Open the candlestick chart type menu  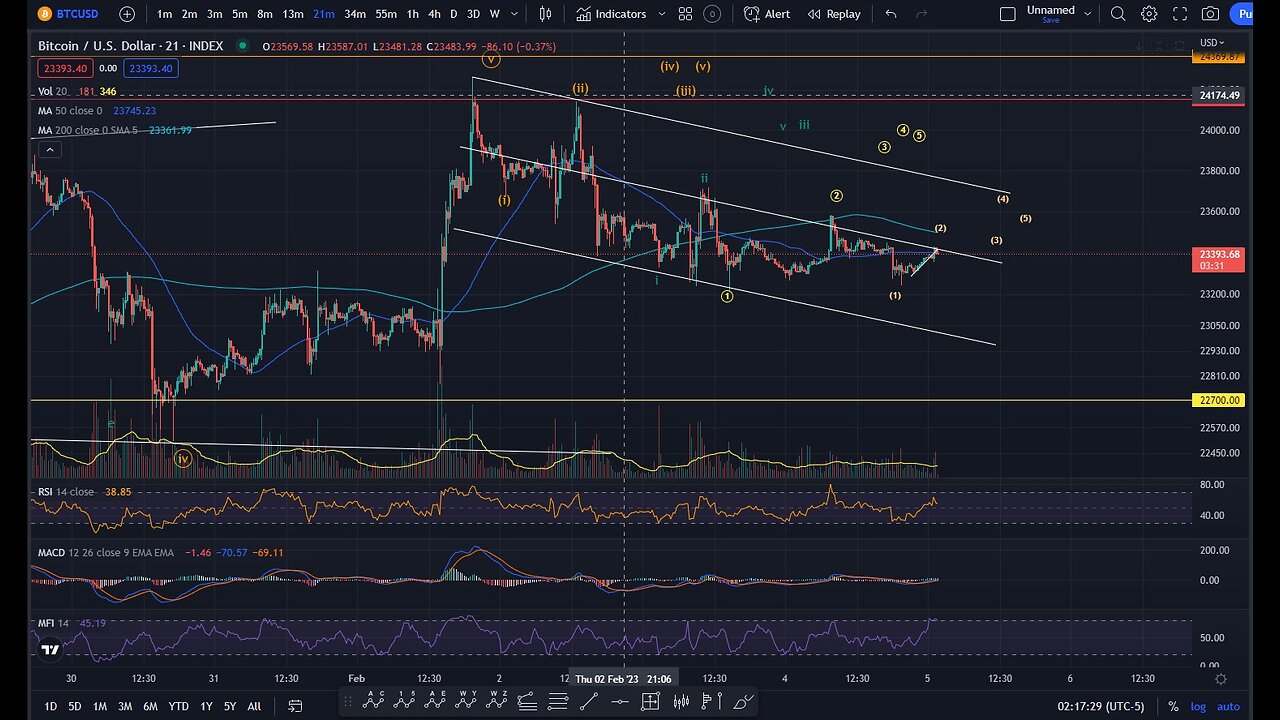[545, 14]
